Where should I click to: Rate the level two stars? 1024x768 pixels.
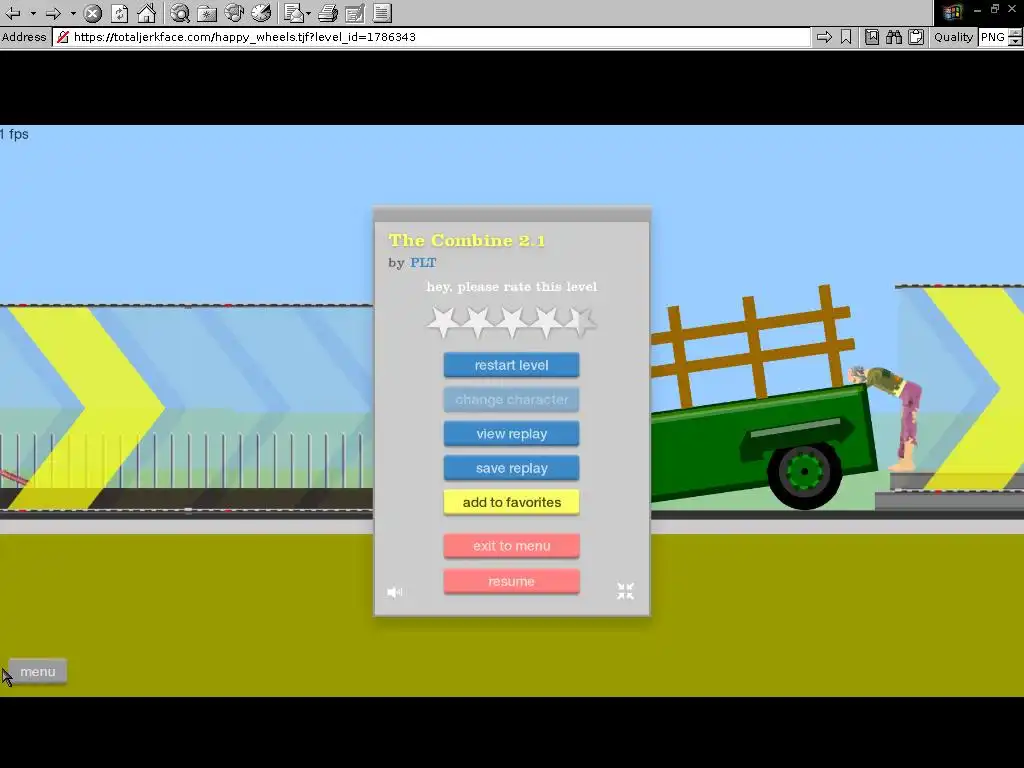(477, 322)
